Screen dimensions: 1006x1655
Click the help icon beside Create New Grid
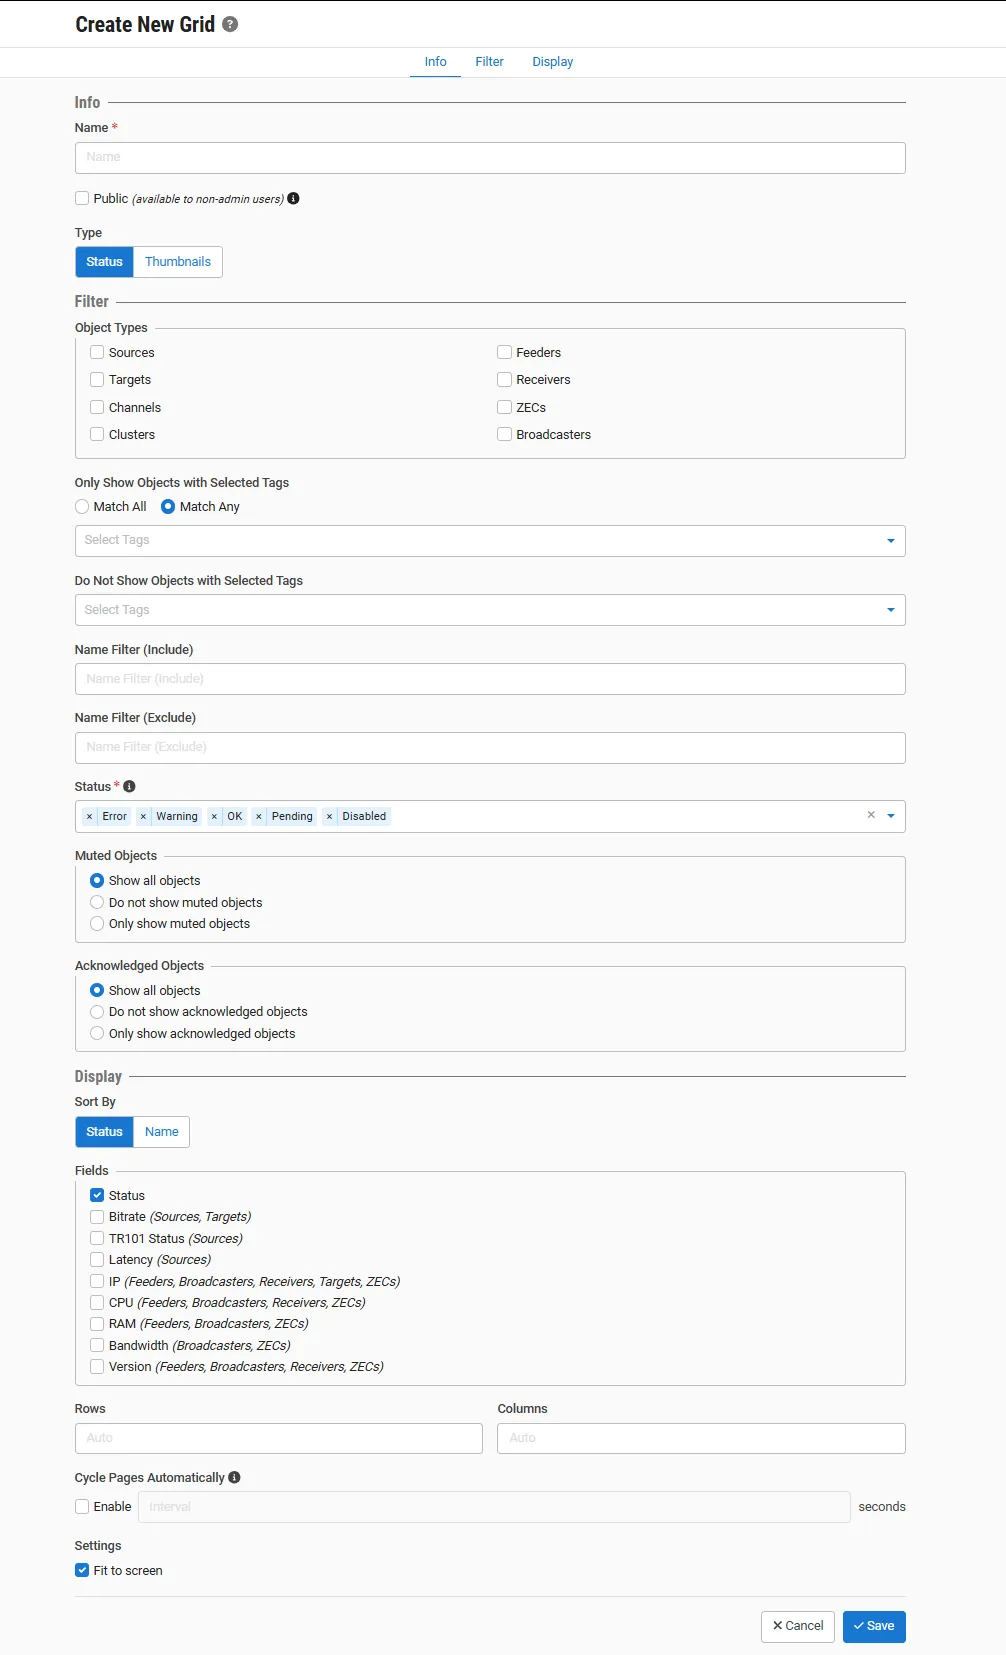[230, 24]
